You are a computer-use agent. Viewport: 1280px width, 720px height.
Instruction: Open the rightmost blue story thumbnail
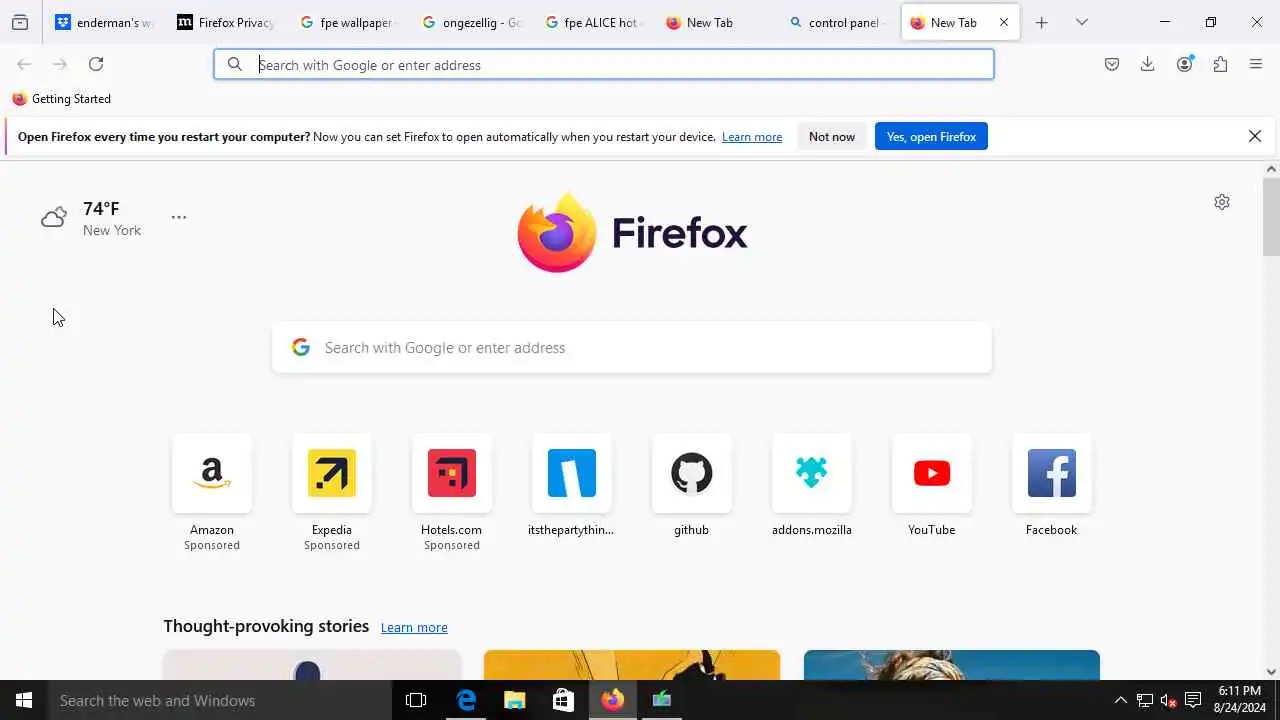point(952,665)
